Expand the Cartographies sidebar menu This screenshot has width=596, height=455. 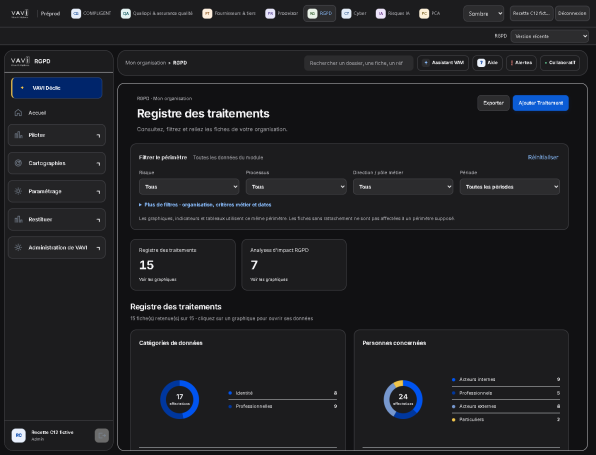pos(57,163)
